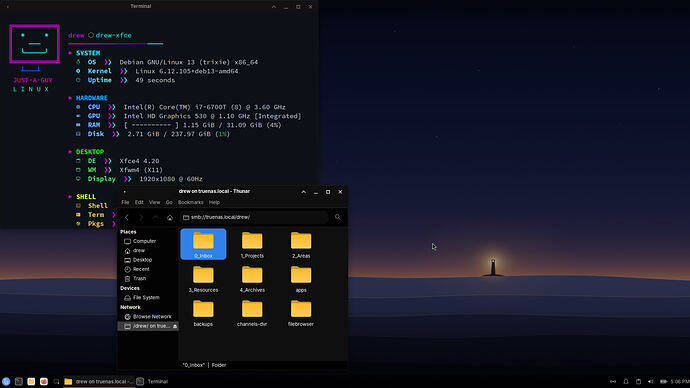Screen dimensions: 690x388
Task: Select the 1_Projects folder
Action: (252, 244)
